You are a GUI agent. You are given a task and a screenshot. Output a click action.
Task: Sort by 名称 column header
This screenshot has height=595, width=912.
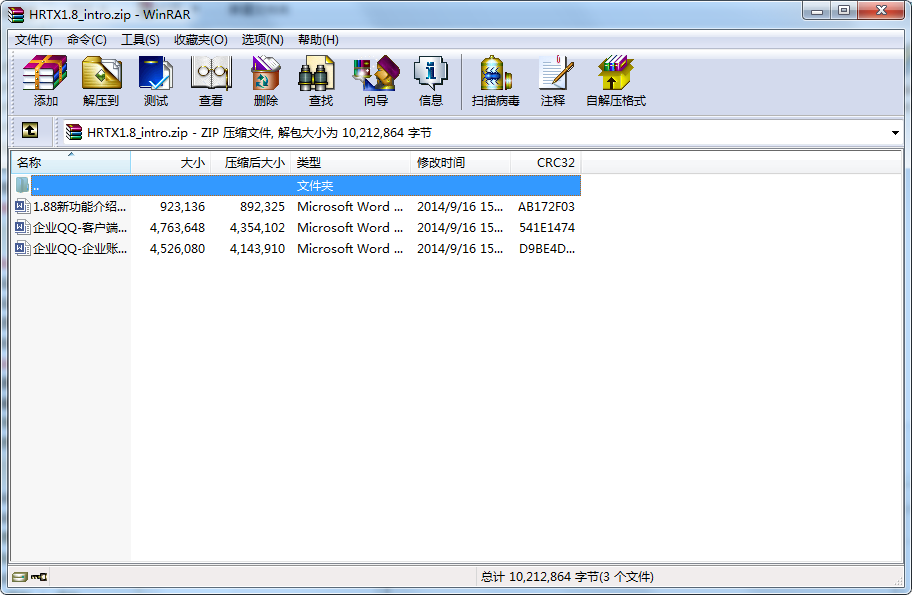[70, 162]
